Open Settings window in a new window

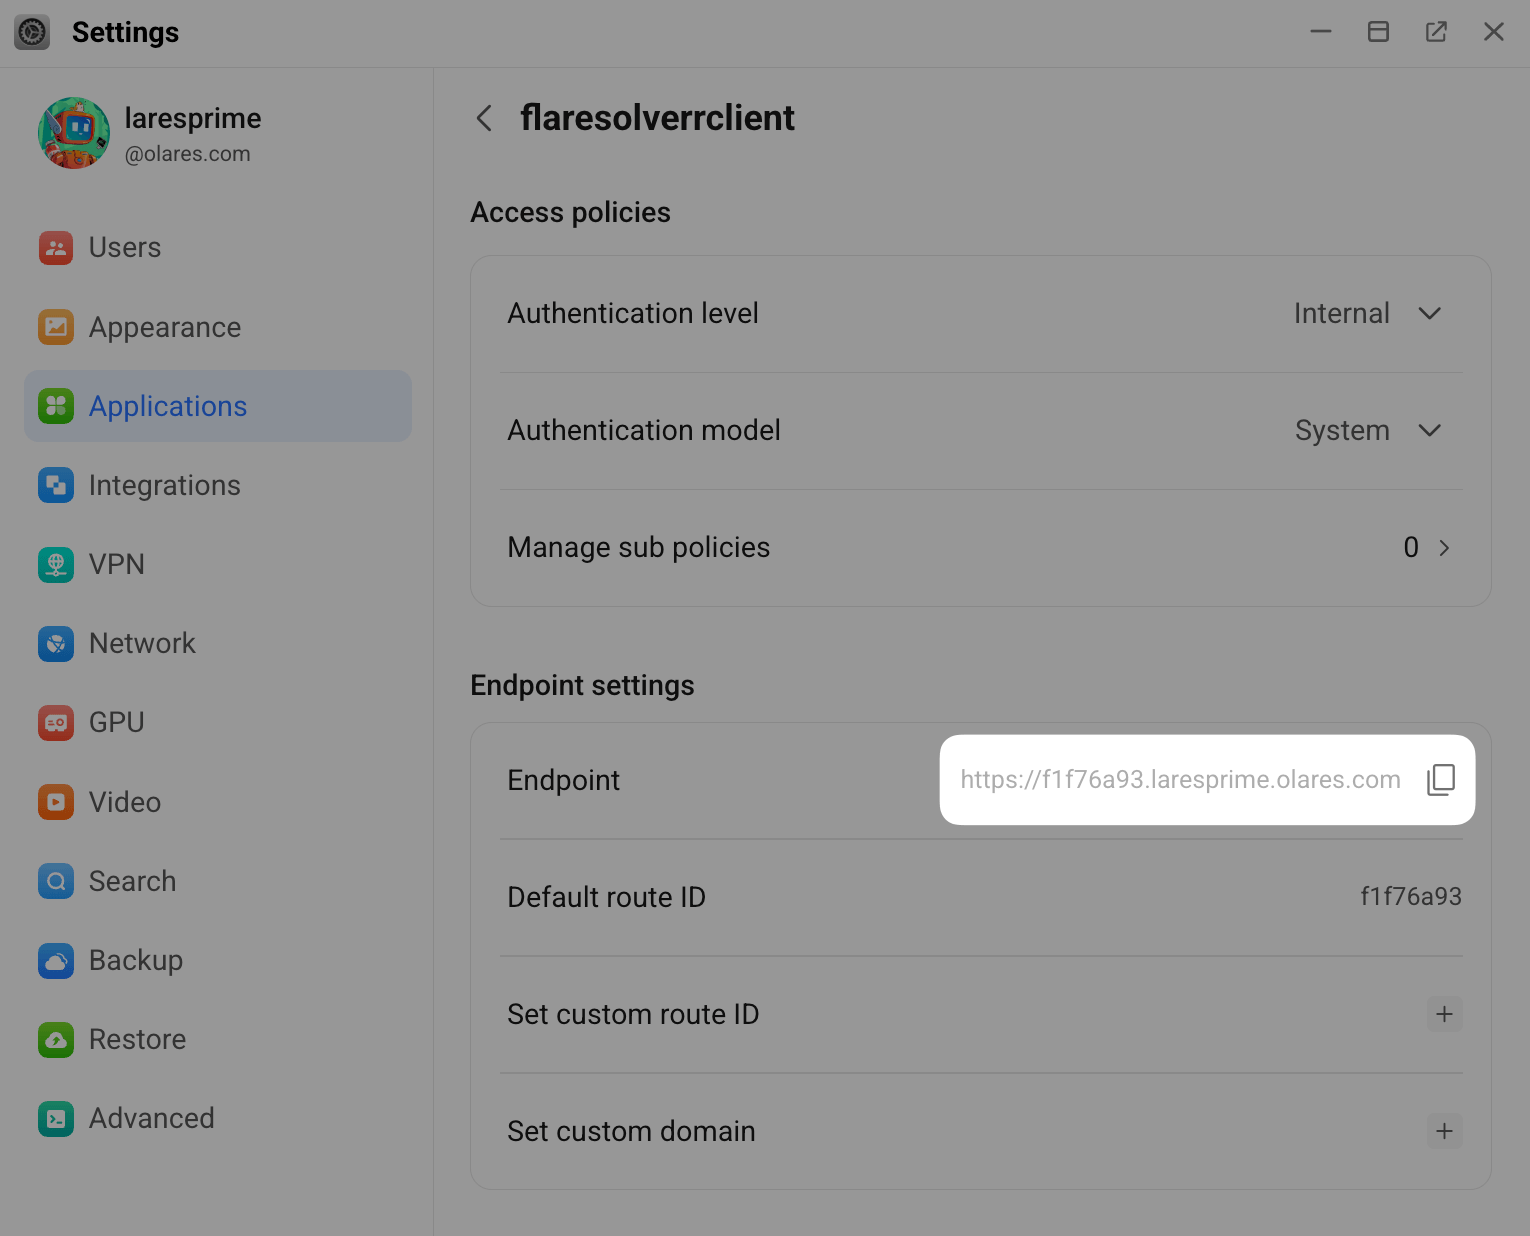pyautogui.click(x=1436, y=32)
